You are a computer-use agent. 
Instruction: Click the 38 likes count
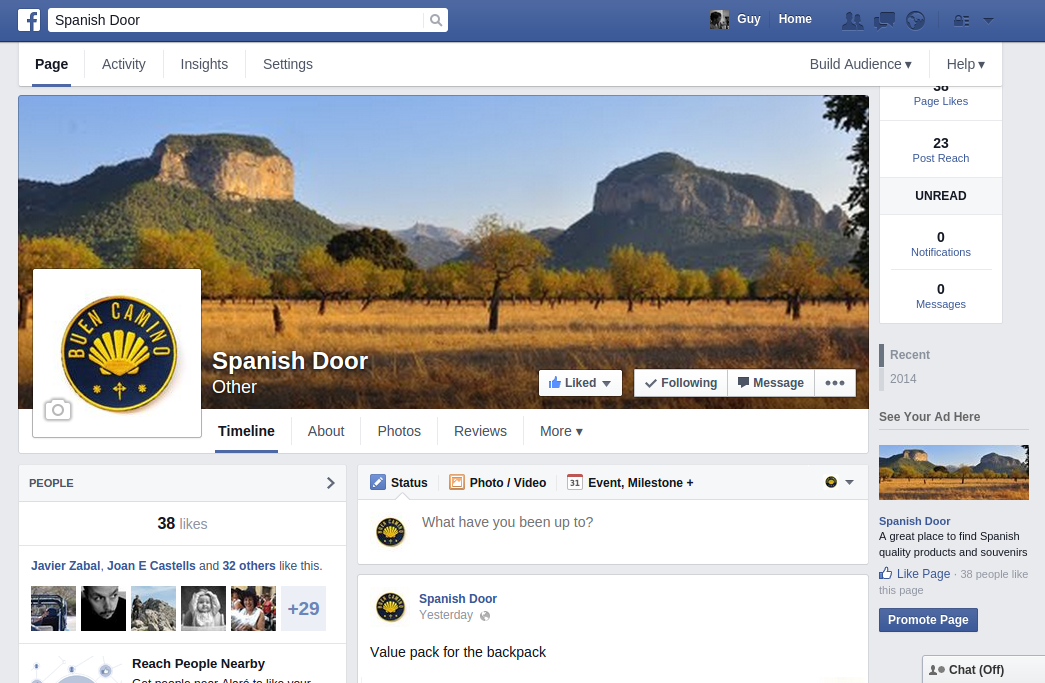182,524
